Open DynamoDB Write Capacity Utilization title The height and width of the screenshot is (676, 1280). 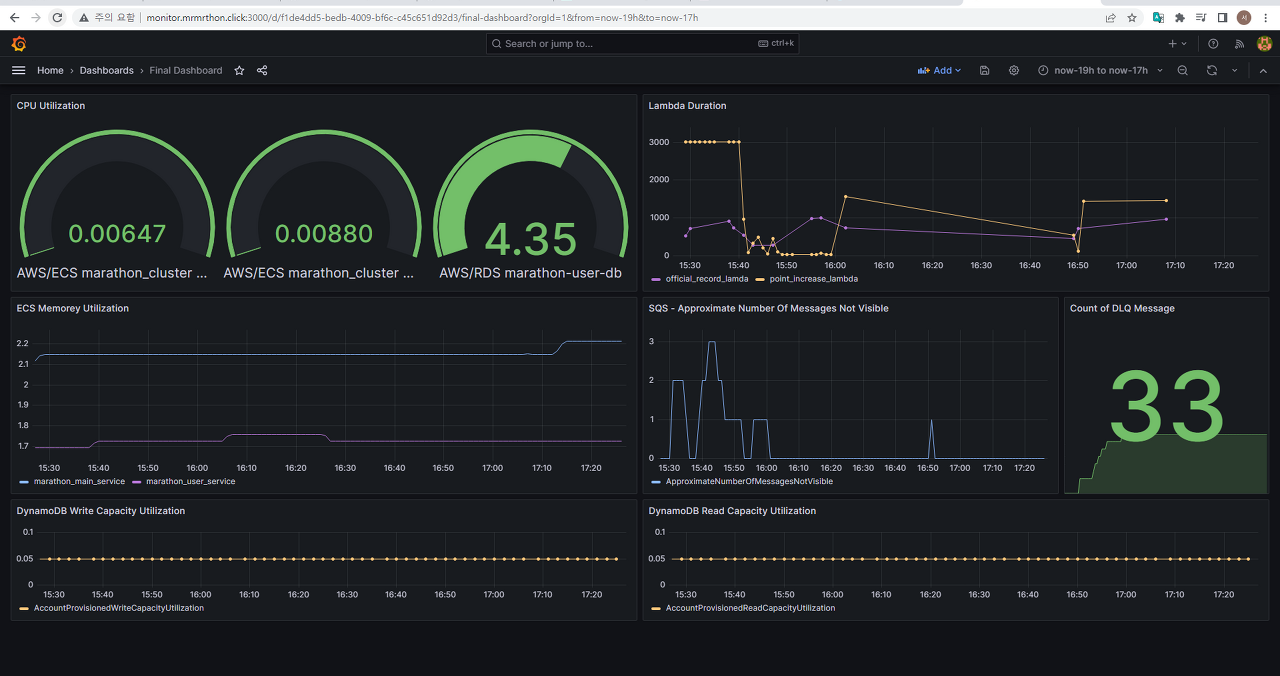pos(101,511)
